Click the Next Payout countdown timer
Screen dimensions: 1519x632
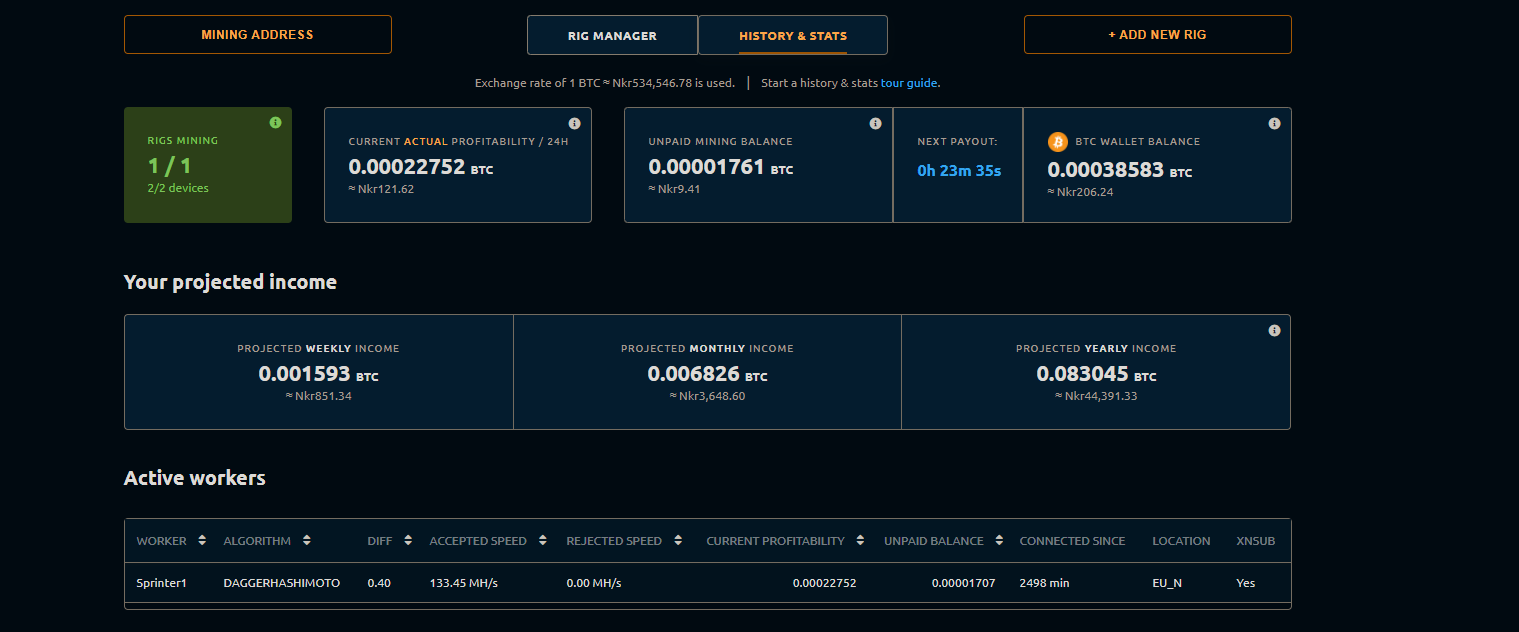click(959, 171)
